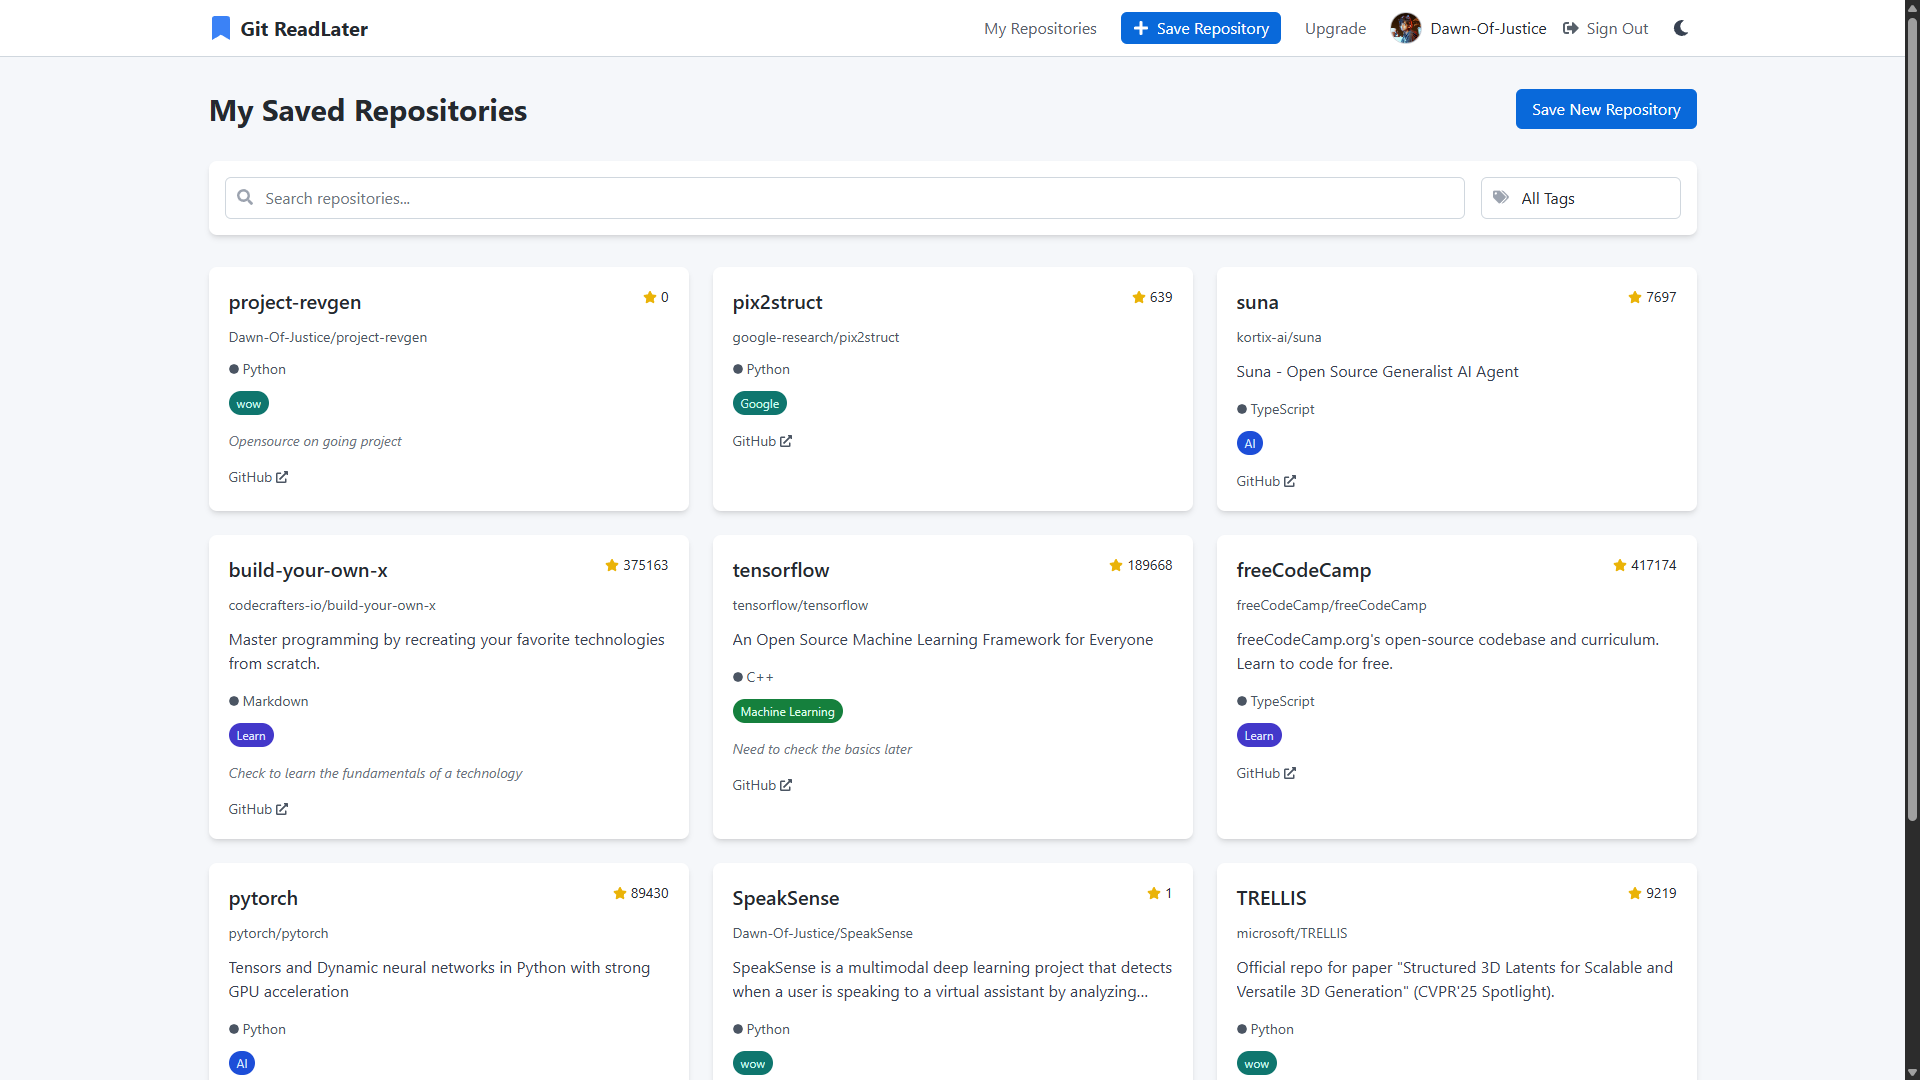
Task: Click external-link icon beside suna GitHub
Action: click(x=1290, y=481)
